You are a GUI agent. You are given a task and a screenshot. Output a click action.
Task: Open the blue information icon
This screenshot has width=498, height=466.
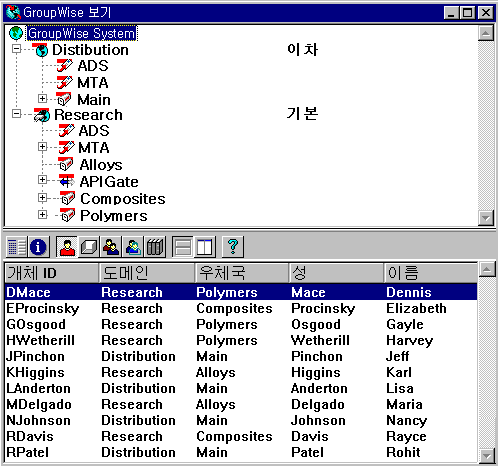tap(38, 247)
